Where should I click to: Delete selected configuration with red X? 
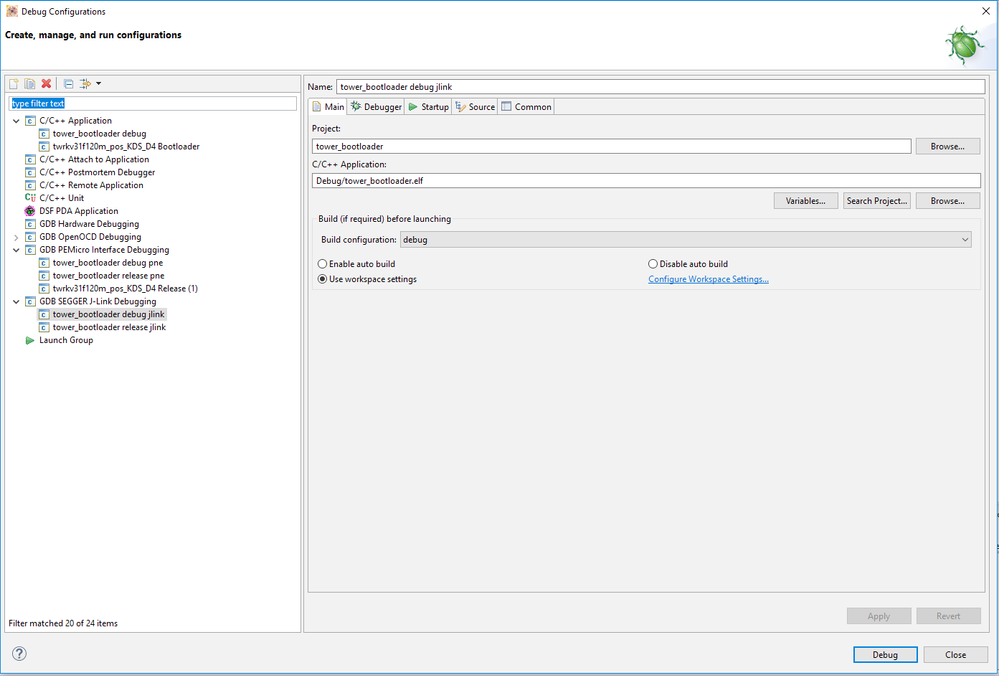click(46, 83)
